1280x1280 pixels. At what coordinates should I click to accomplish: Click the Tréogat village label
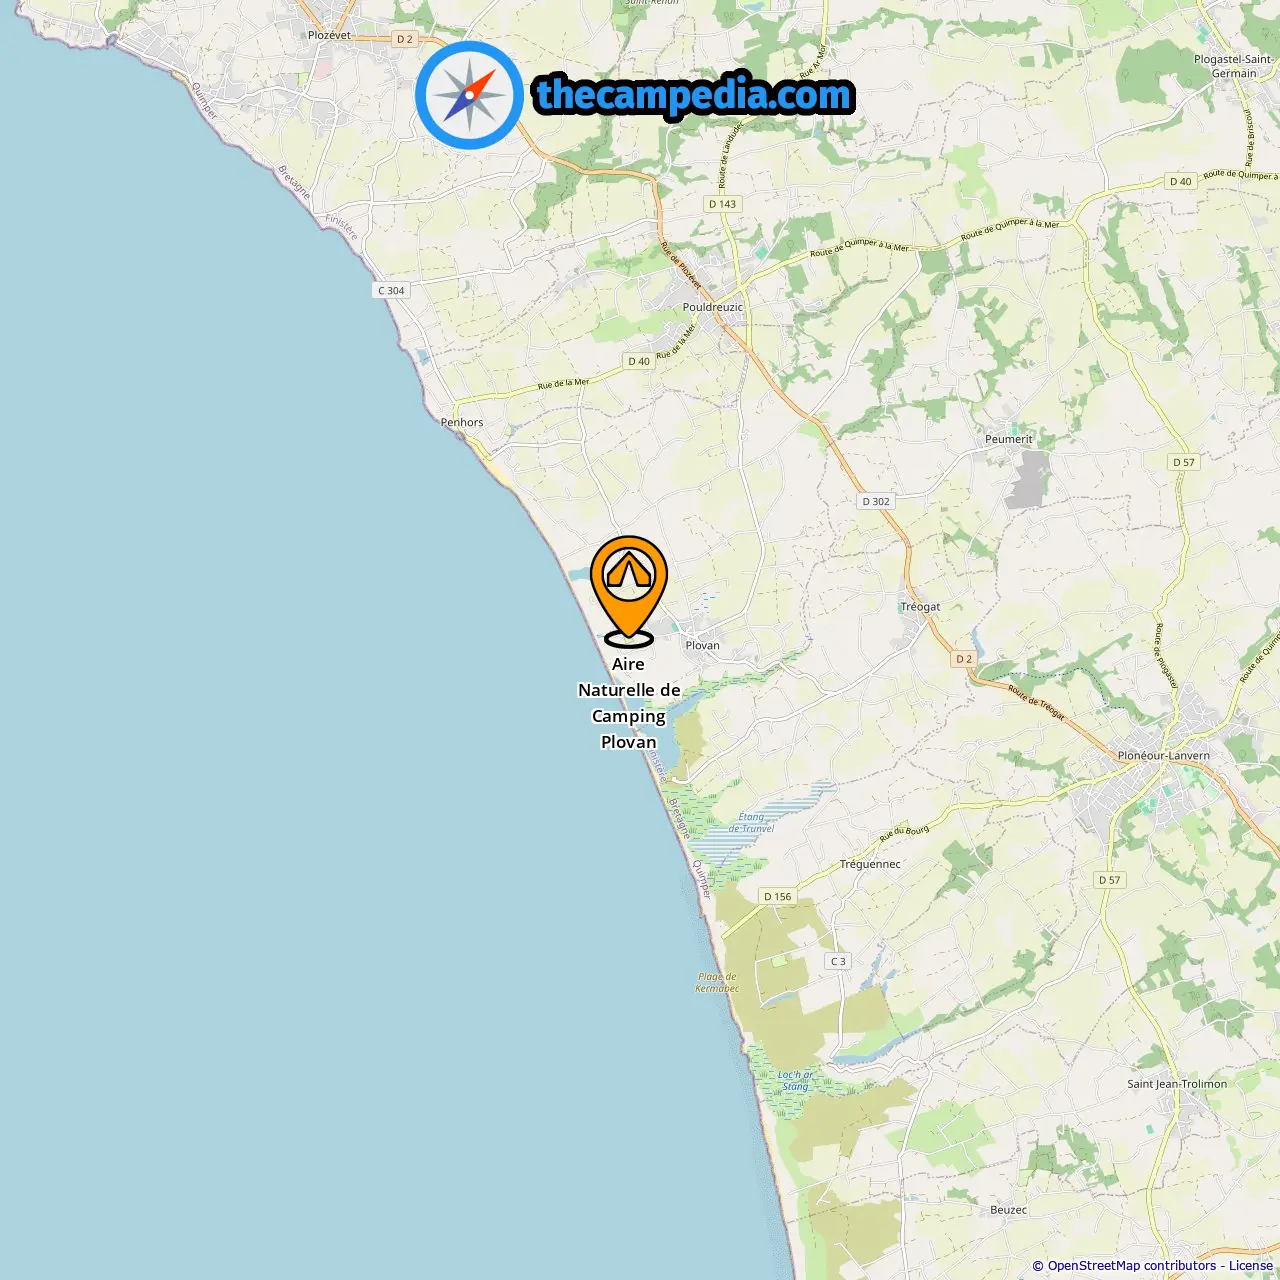[920, 607]
